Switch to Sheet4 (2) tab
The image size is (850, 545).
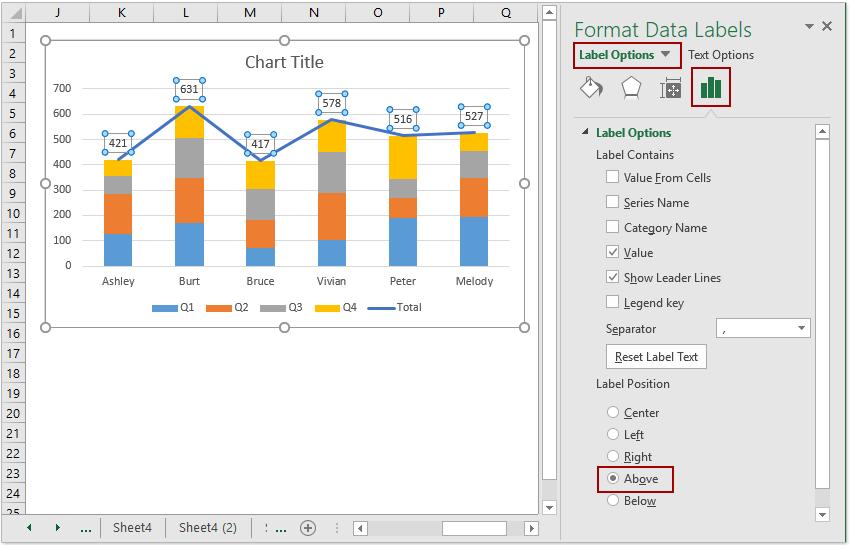pyautogui.click(x=208, y=528)
